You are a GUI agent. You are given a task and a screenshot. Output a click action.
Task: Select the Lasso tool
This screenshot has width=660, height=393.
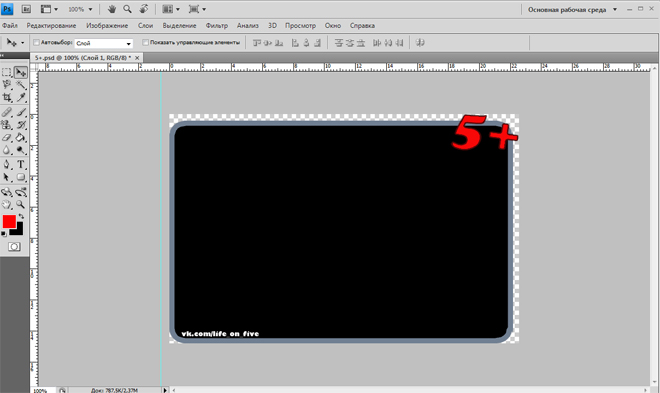(x=7, y=85)
